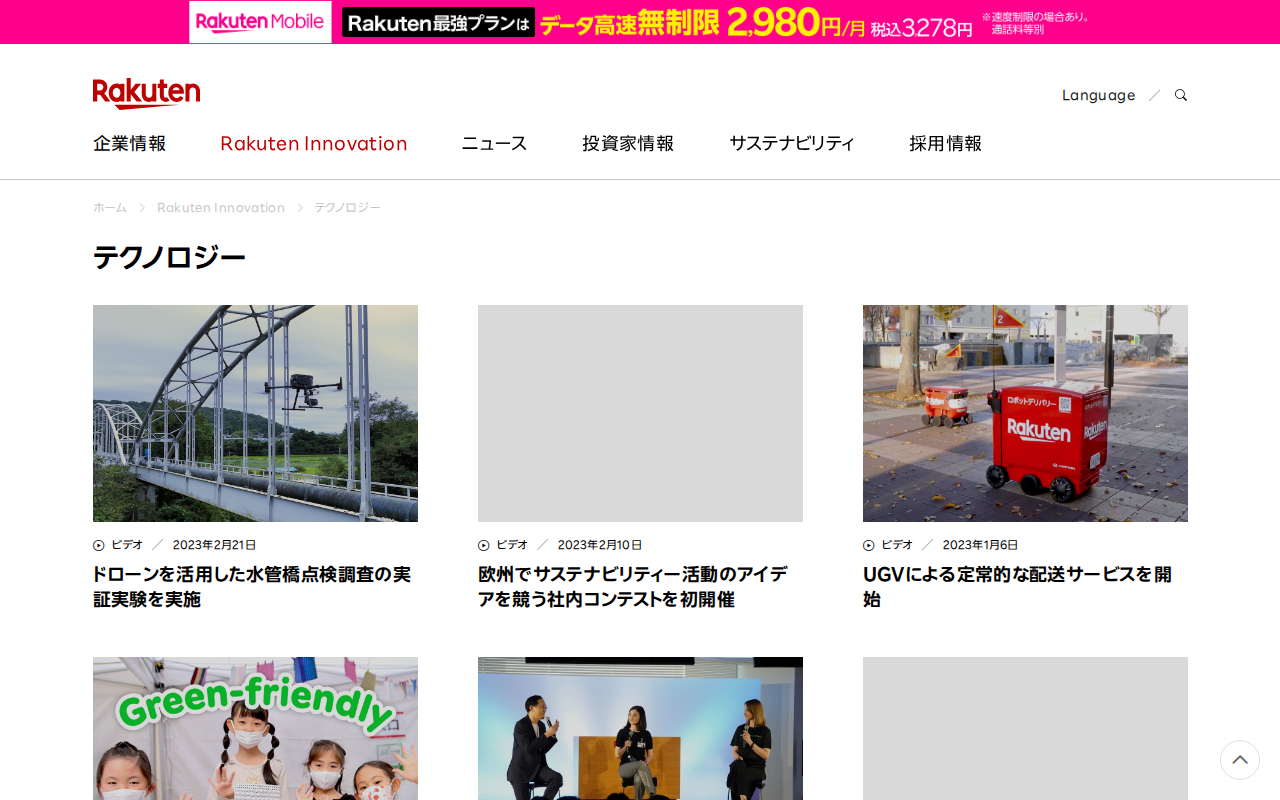
Task: Click the ビデオ label next to 2023年2月10日
Action: (x=512, y=545)
